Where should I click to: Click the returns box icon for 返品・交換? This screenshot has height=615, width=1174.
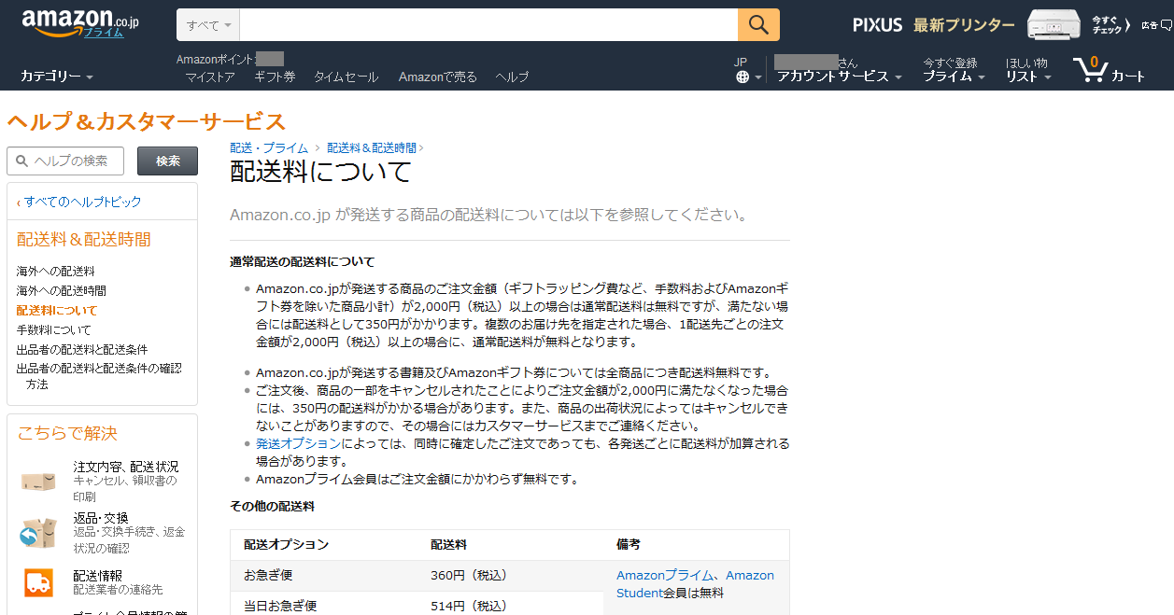pyautogui.click(x=38, y=533)
